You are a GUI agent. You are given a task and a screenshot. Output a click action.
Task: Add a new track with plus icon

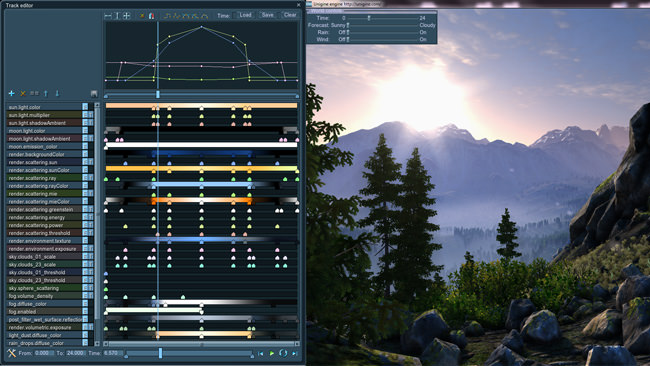point(12,94)
